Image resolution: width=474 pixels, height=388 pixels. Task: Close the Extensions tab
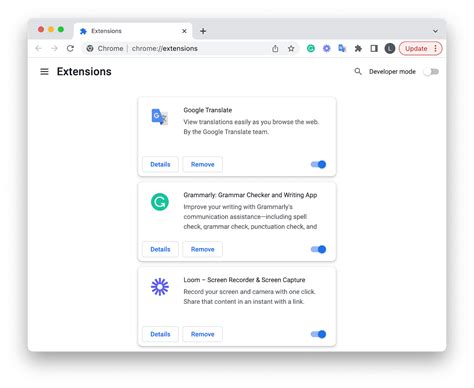tap(184, 31)
